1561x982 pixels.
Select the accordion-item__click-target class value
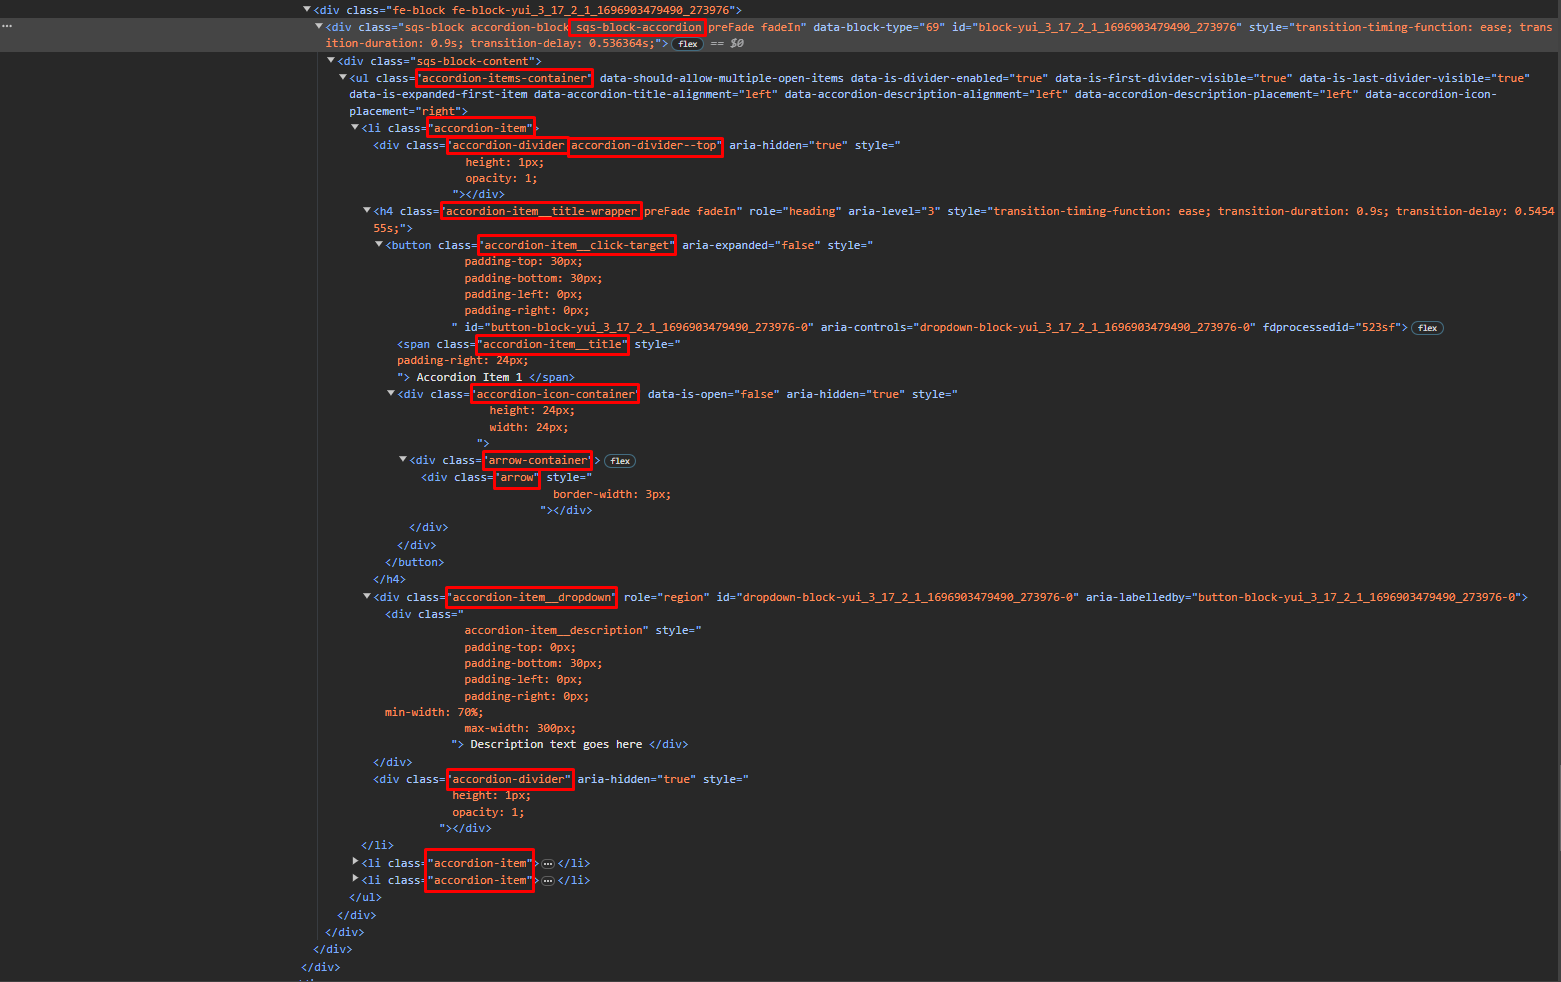tap(577, 245)
